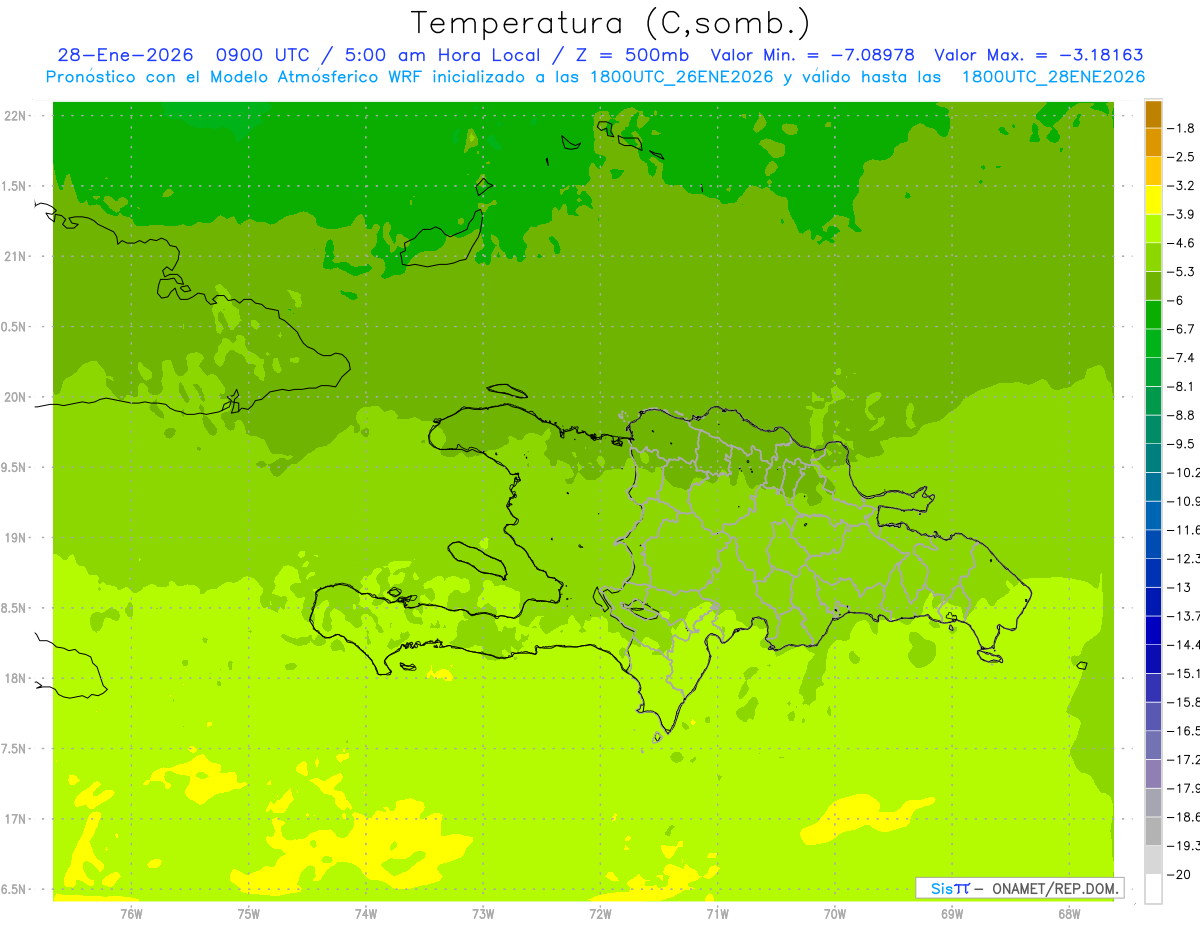Click the "19N" latitude label
This screenshot has width=1200, height=927.
16,538
